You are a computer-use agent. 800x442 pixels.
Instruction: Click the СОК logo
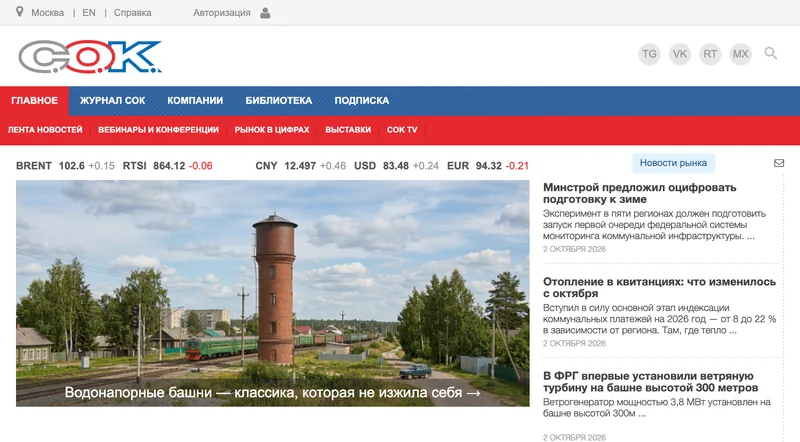pos(90,57)
